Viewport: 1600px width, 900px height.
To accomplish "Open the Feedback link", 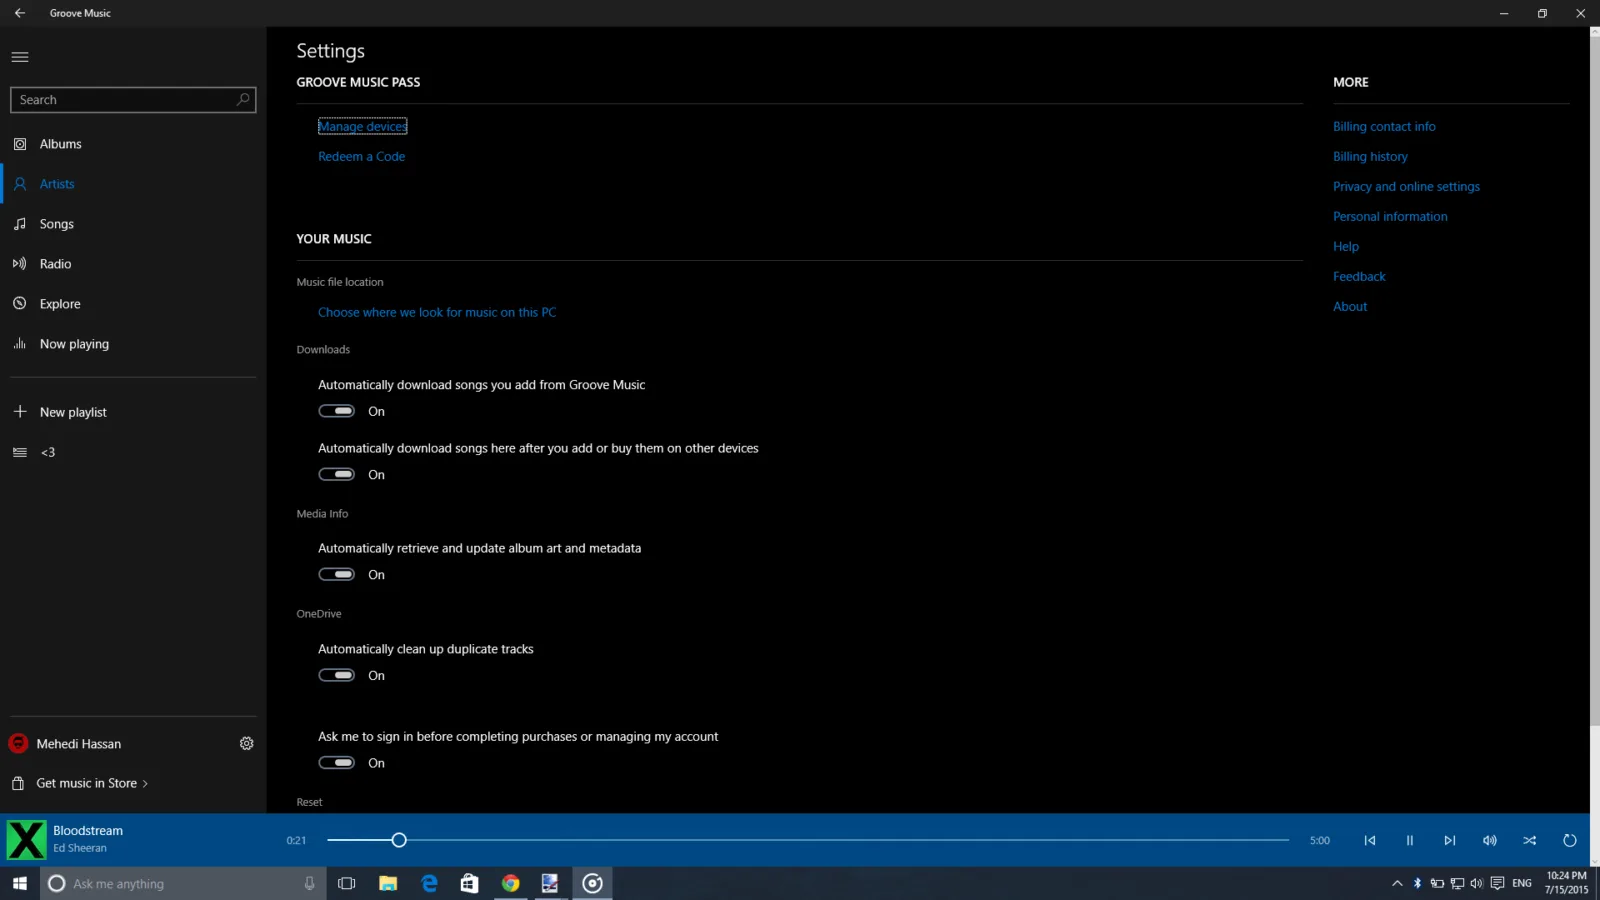I will (1359, 276).
